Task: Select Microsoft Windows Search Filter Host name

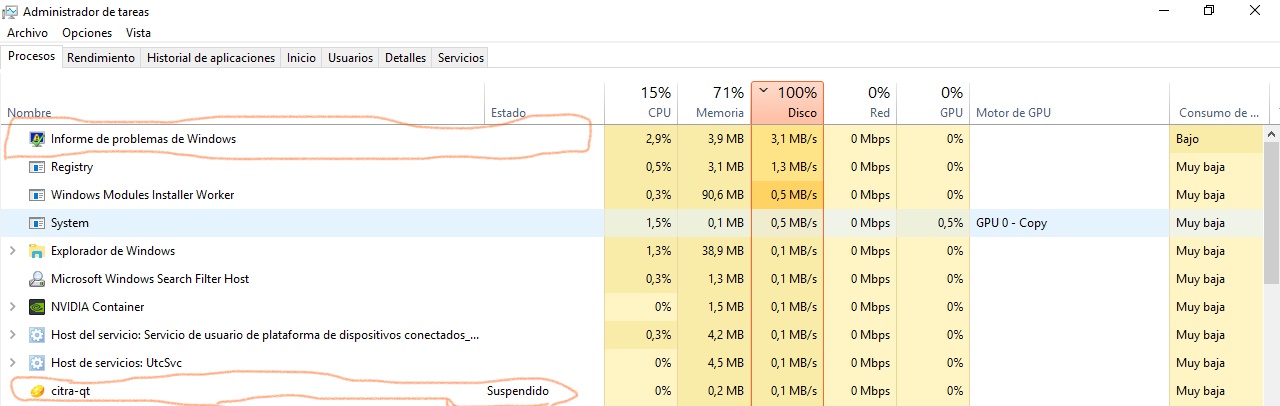Action: 150,279
